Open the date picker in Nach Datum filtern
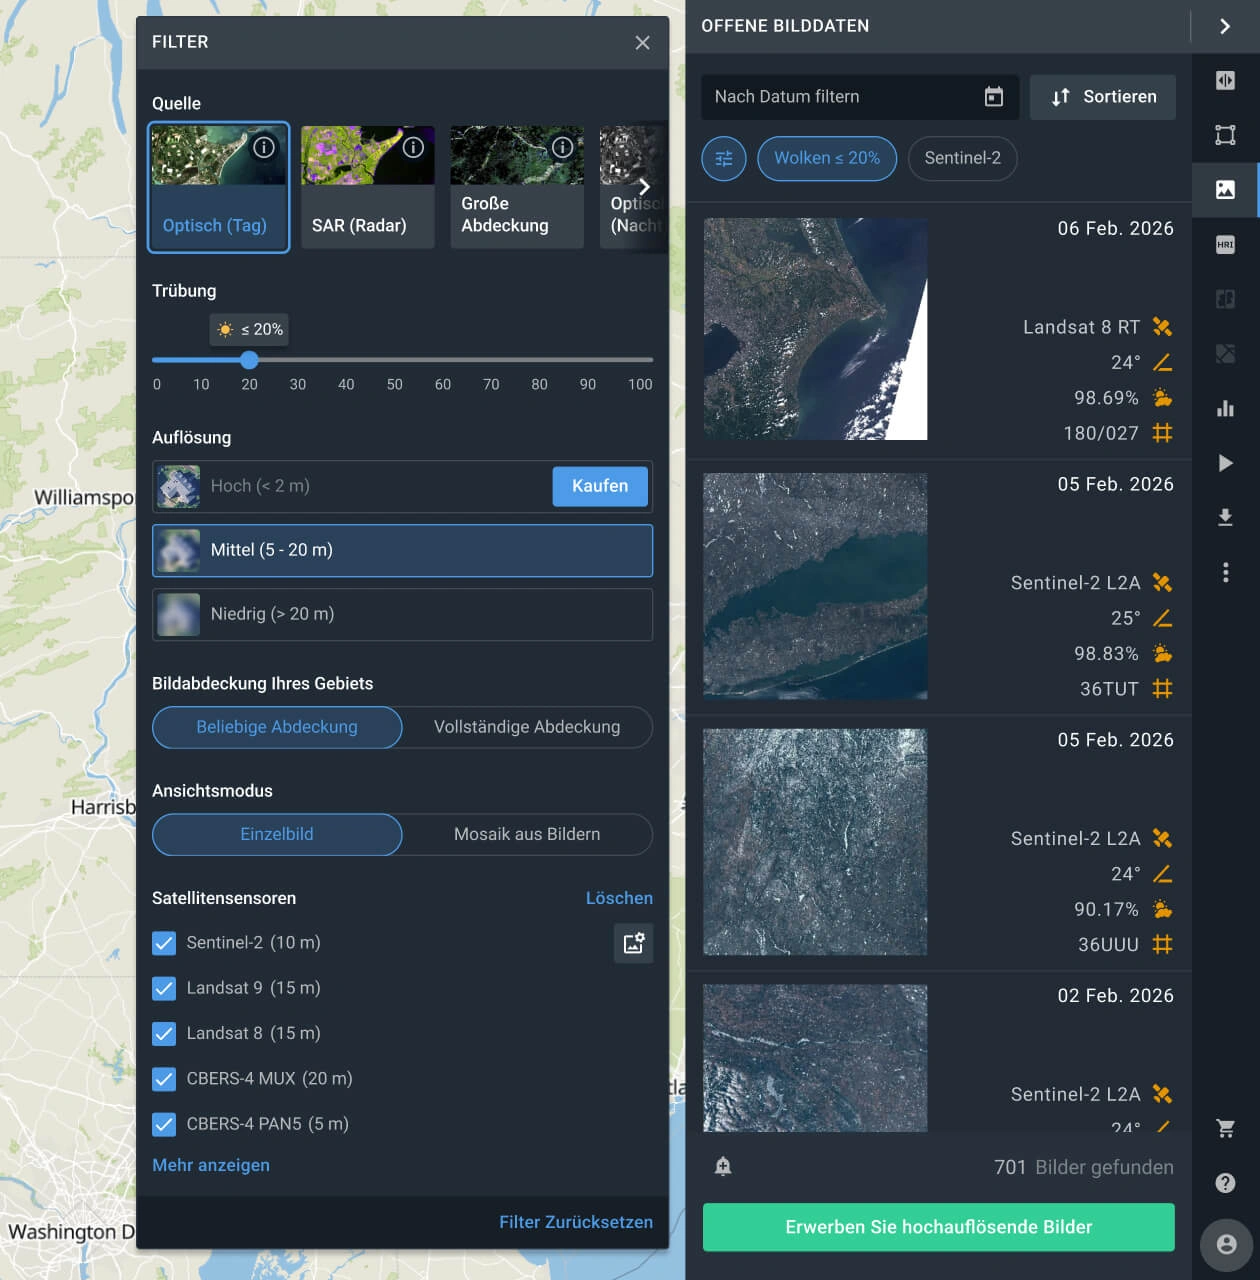This screenshot has width=1260, height=1280. tap(993, 96)
